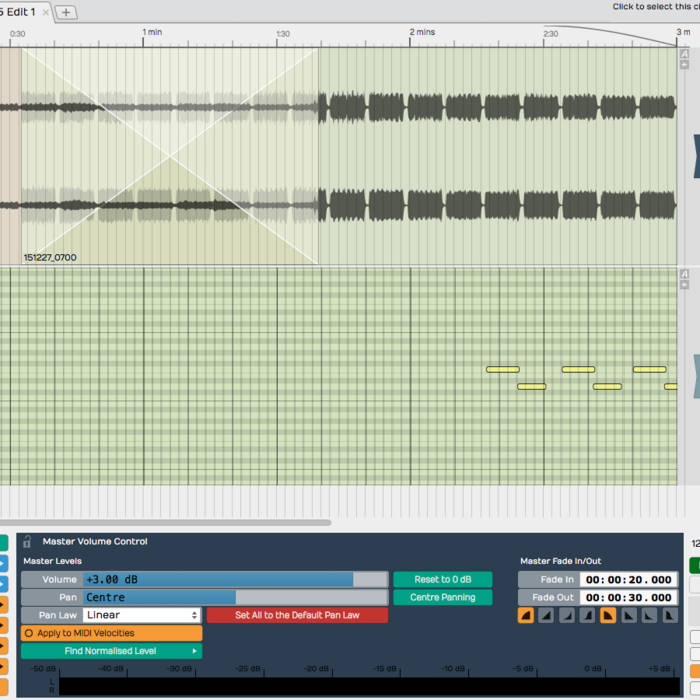This screenshot has height=700, width=700.
Task: Select the first fade-in curve shape icon
Action: click(x=526, y=616)
